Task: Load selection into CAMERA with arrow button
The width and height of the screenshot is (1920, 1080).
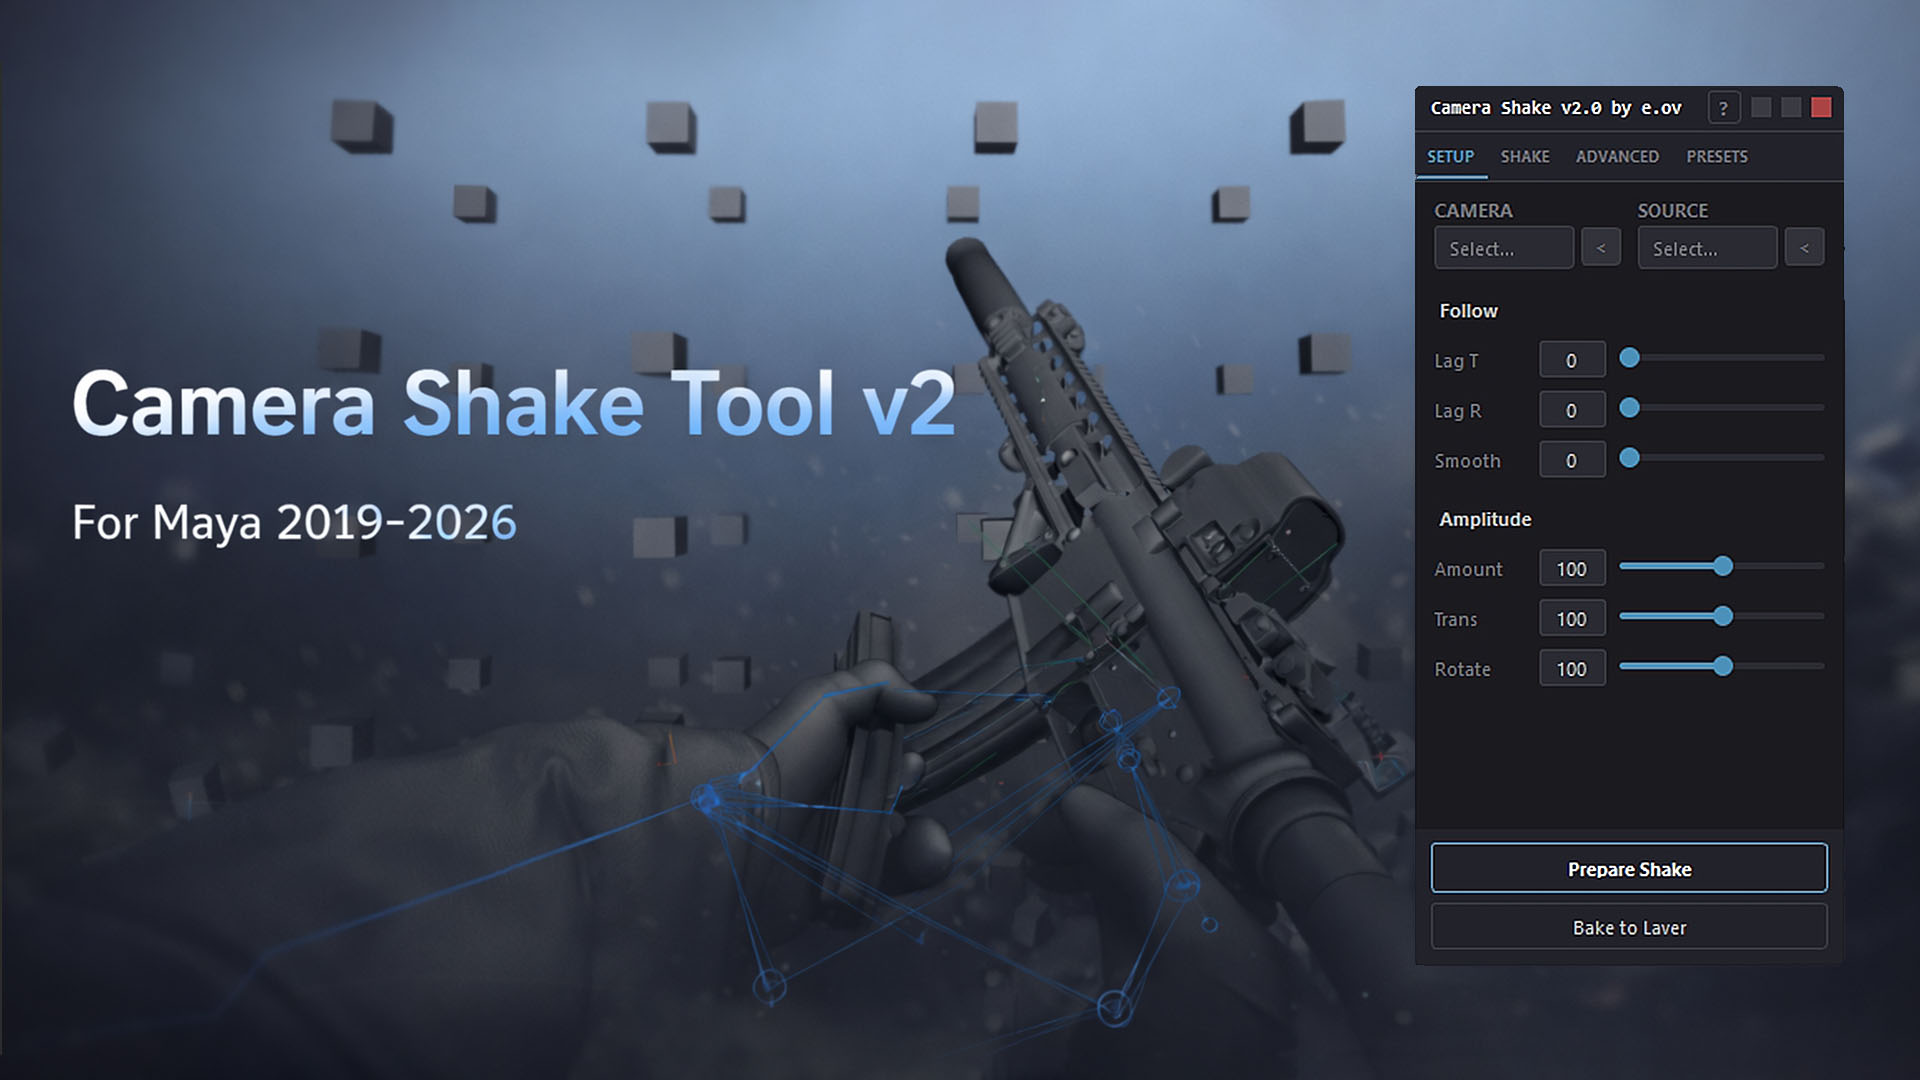Action: point(1601,248)
